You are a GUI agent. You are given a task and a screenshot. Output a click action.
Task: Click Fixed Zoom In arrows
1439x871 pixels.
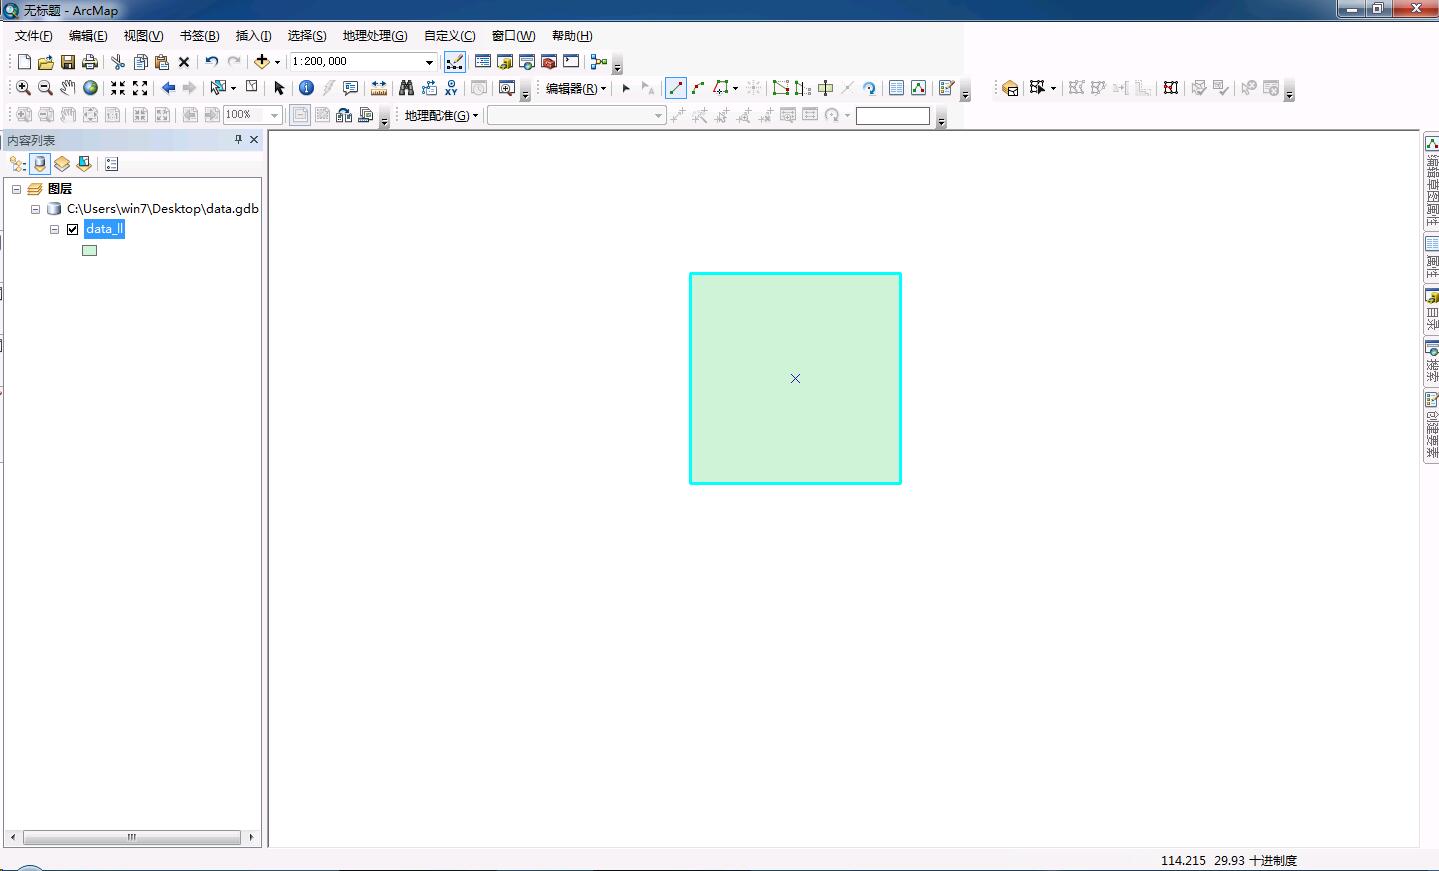[118, 88]
